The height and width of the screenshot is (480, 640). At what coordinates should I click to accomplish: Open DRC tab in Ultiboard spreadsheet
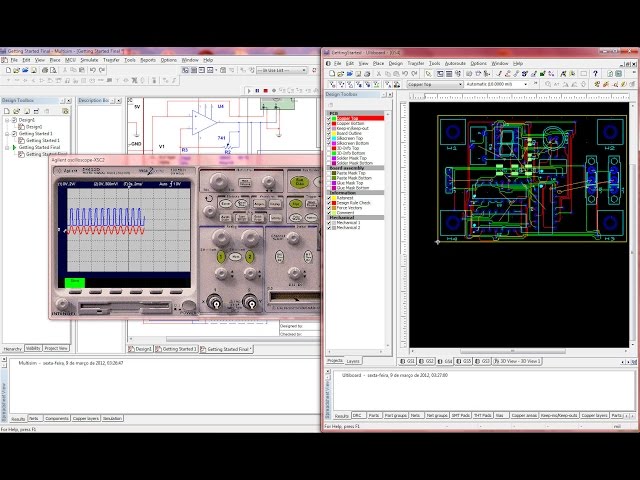tap(357, 416)
